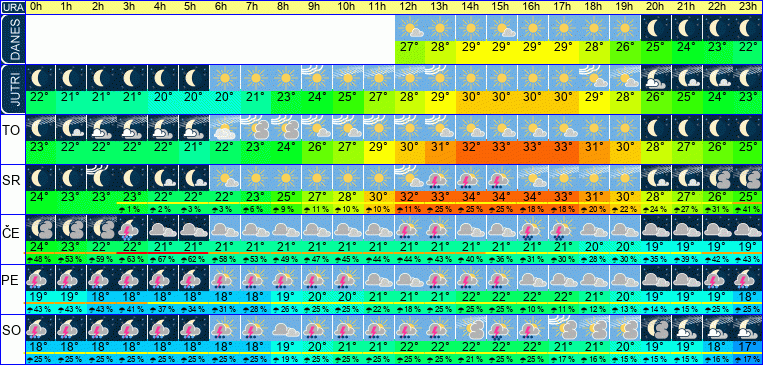Click the JUTRI 18h windy sun-cloud icon
The width and height of the screenshot is (763, 365).
(595, 78)
